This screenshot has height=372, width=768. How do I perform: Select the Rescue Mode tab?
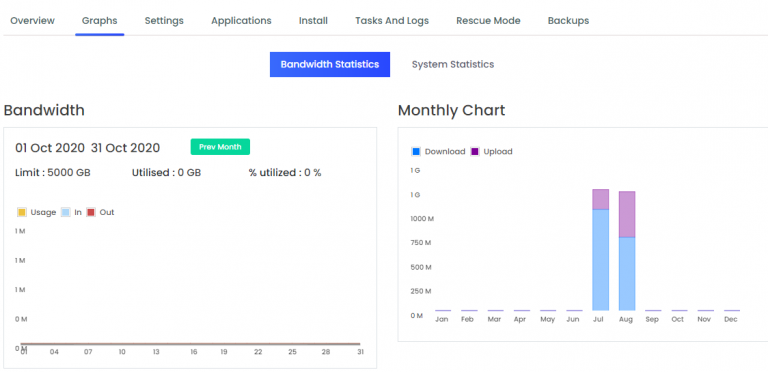point(488,21)
